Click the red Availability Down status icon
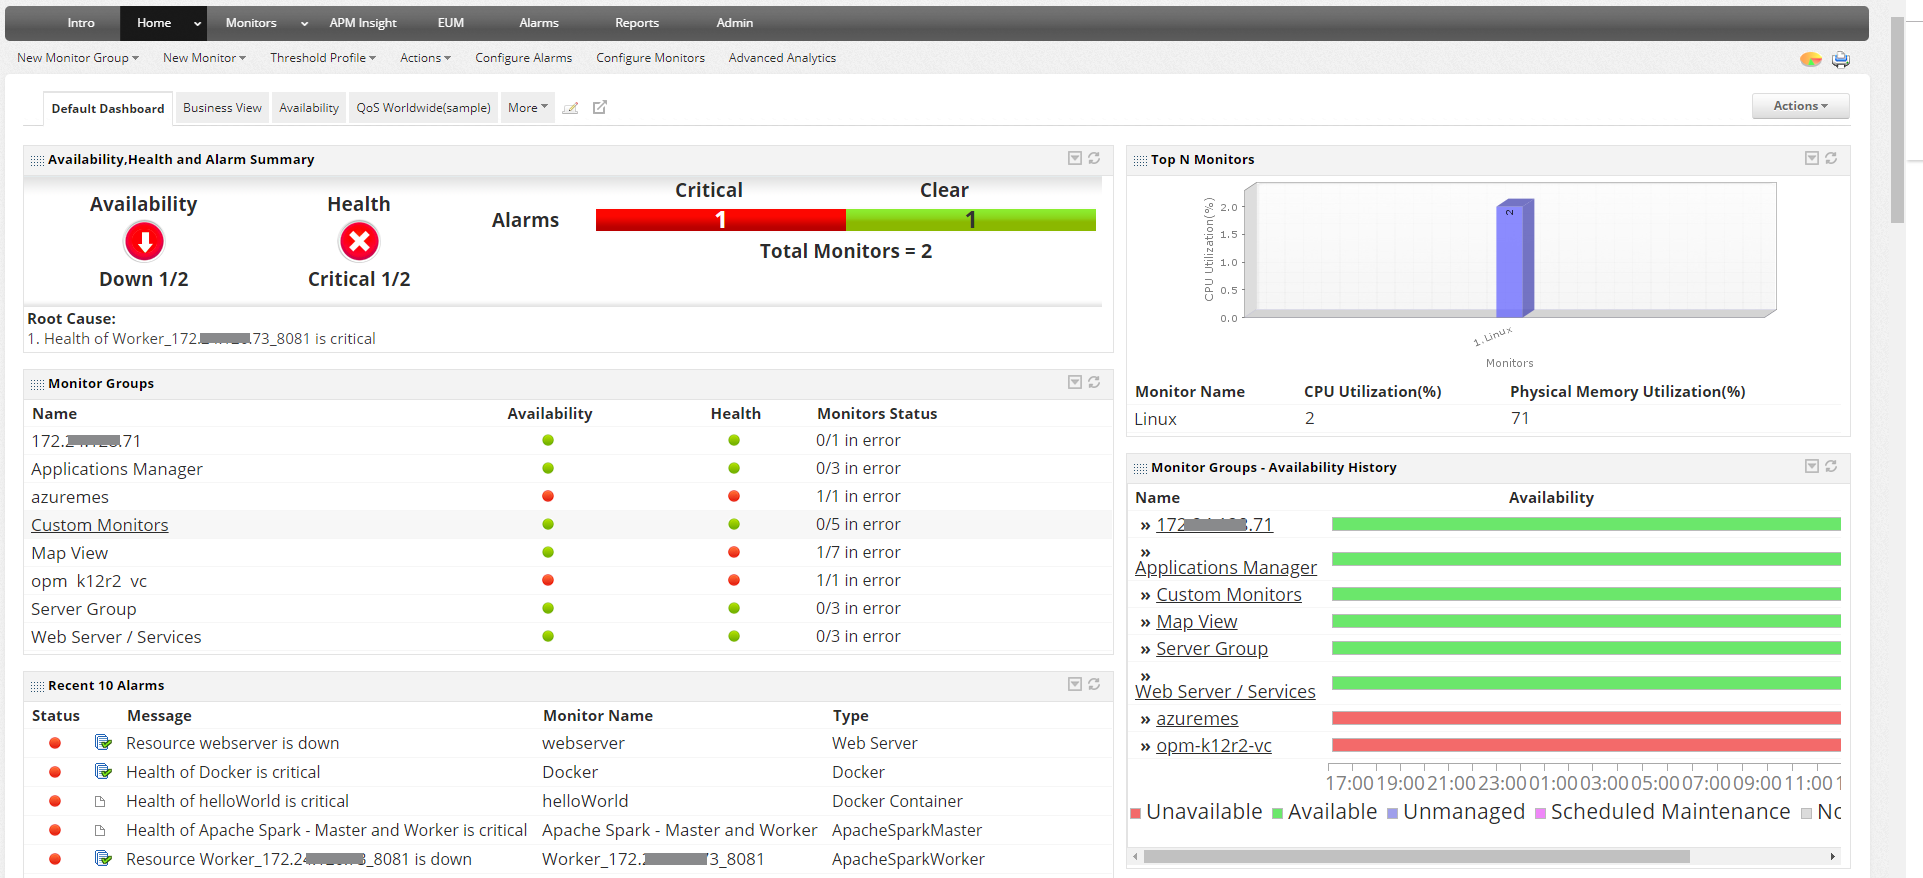The image size is (1923, 878). pos(144,241)
